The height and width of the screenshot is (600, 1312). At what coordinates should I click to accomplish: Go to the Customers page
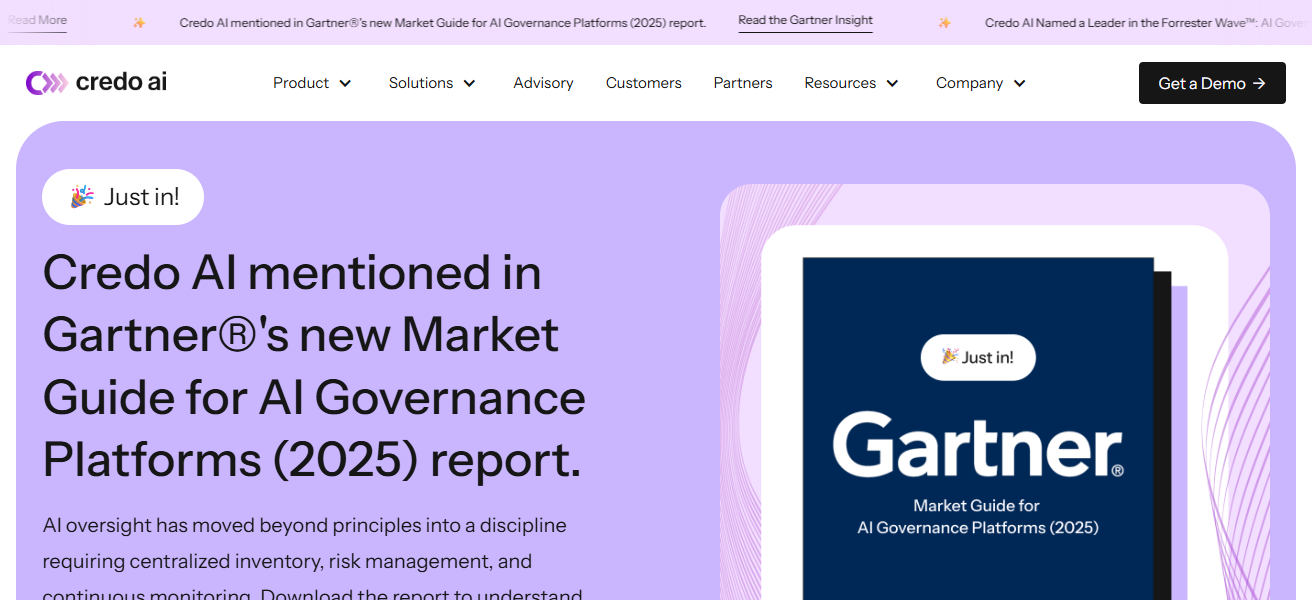[x=643, y=83]
